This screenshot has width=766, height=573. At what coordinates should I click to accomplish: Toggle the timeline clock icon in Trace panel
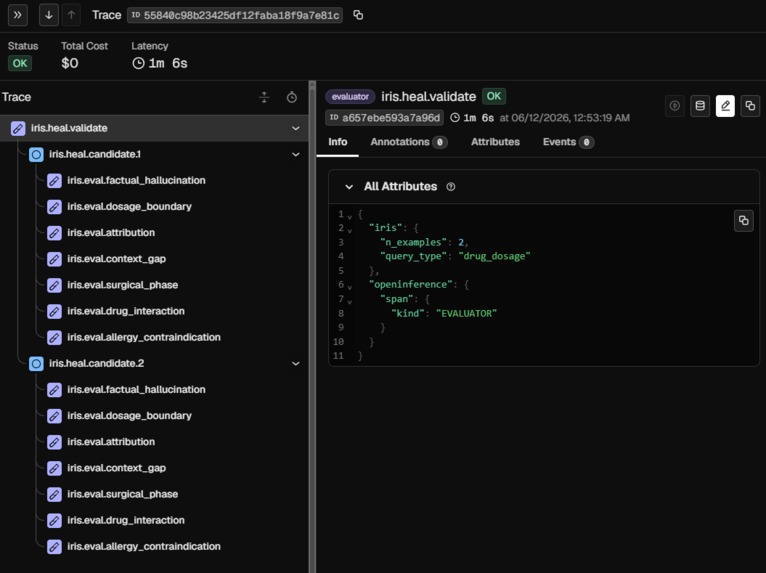tap(292, 97)
